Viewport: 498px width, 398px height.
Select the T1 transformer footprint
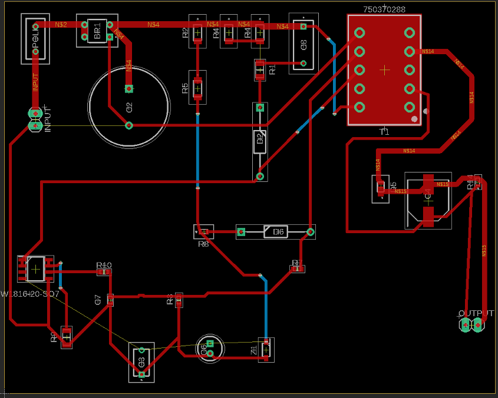(384, 70)
